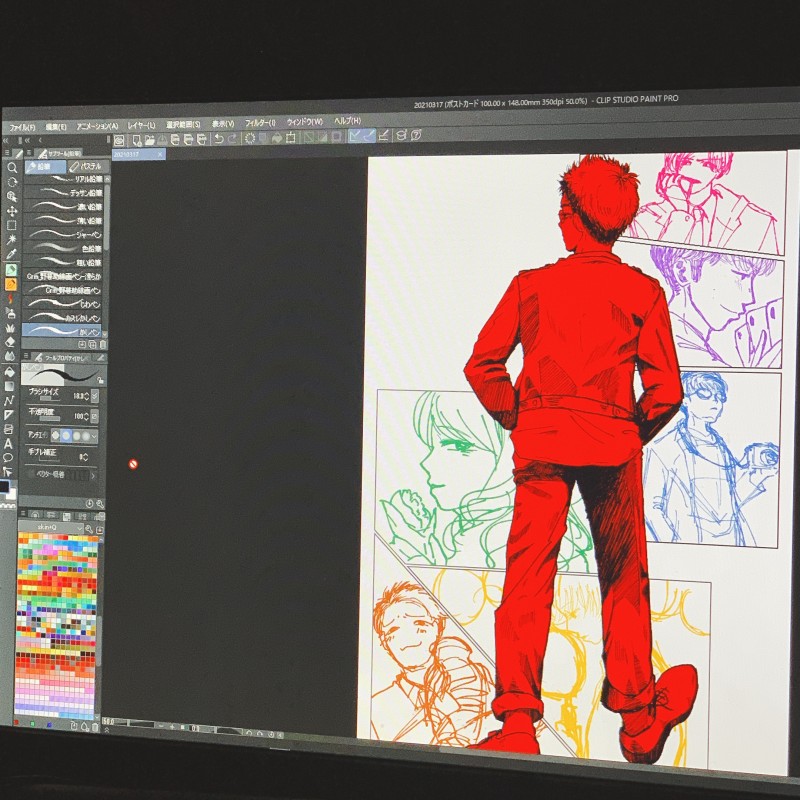
Task: Select the teal Pen tool
Action: [x=11, y=270]
